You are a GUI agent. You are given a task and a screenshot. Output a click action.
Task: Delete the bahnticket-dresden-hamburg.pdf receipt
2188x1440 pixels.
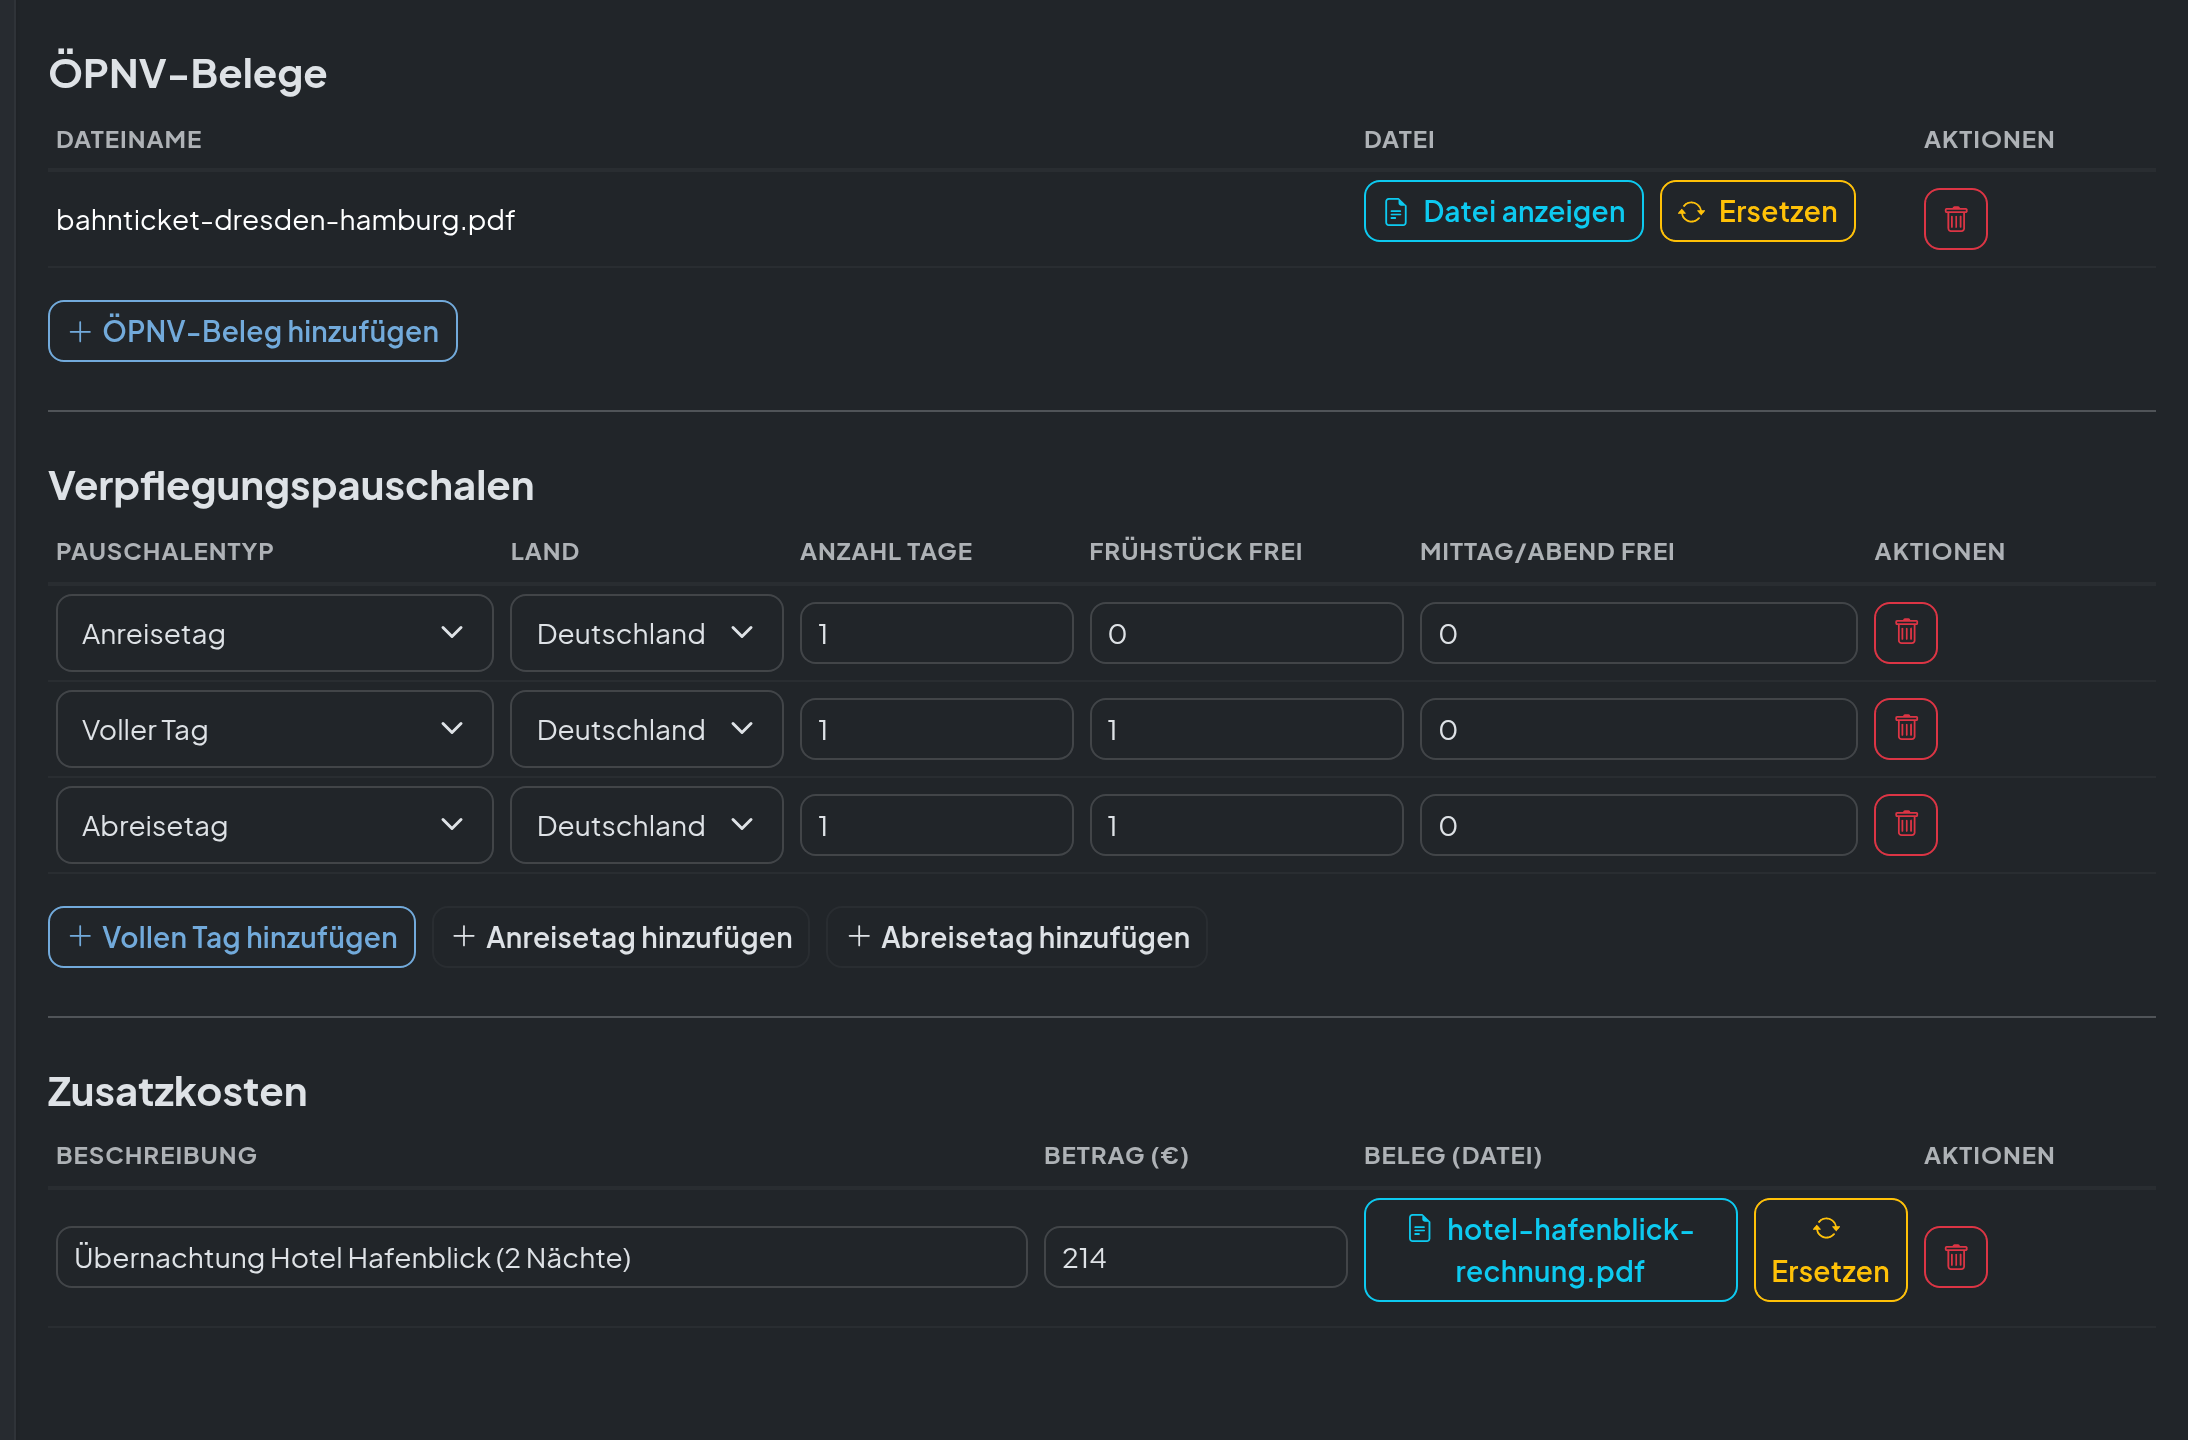1955,219
